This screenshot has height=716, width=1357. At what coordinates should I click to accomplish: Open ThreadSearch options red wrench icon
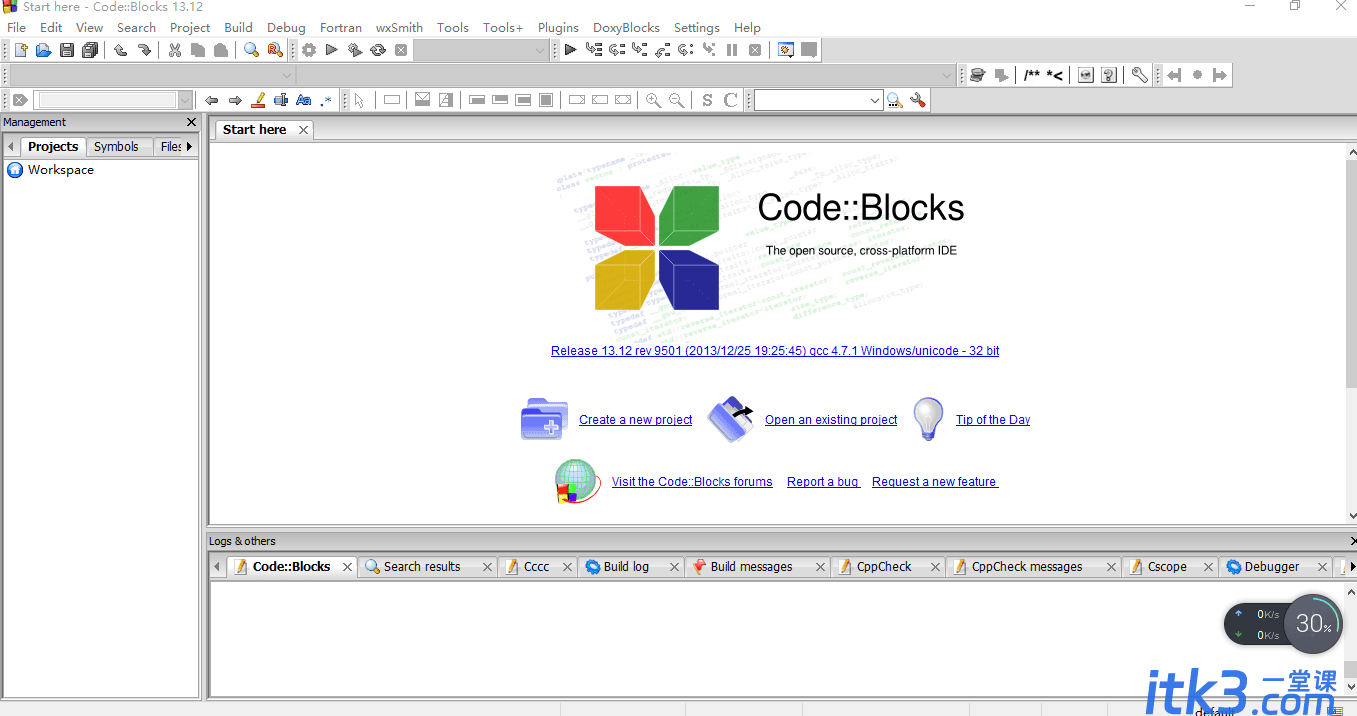918,100
